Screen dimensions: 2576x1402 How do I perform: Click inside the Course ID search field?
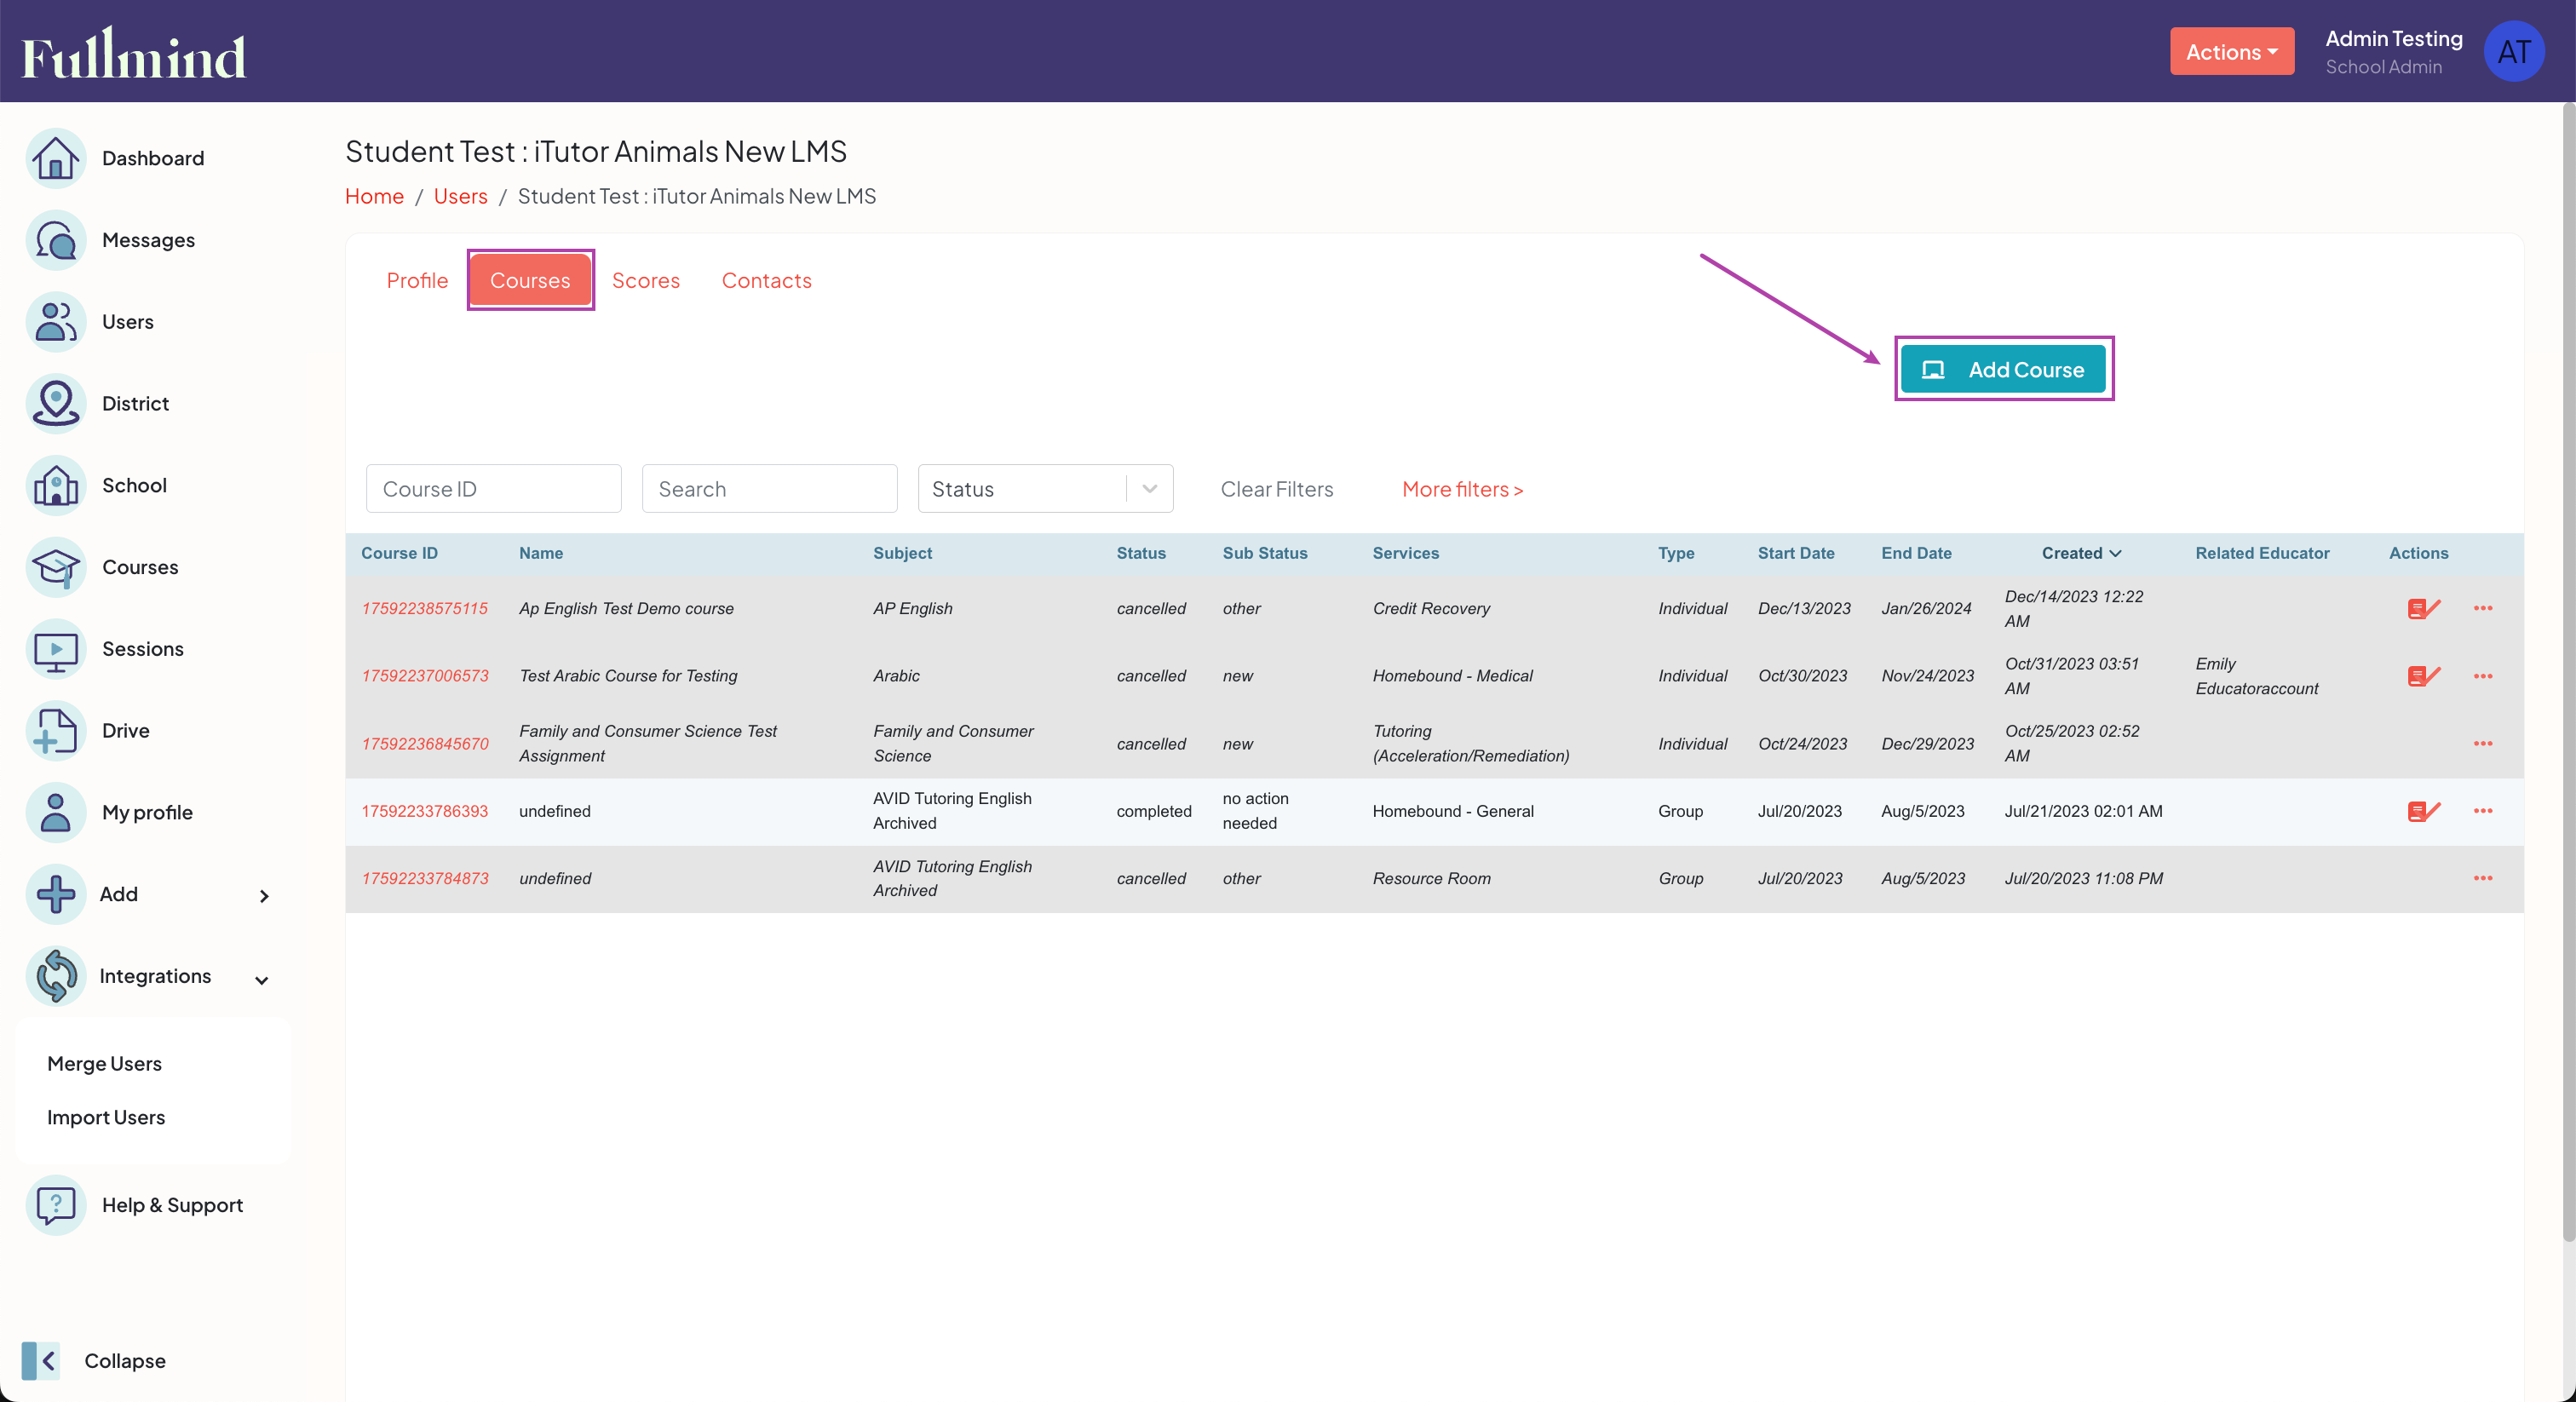pyautogui.click(x=492, y=488)
